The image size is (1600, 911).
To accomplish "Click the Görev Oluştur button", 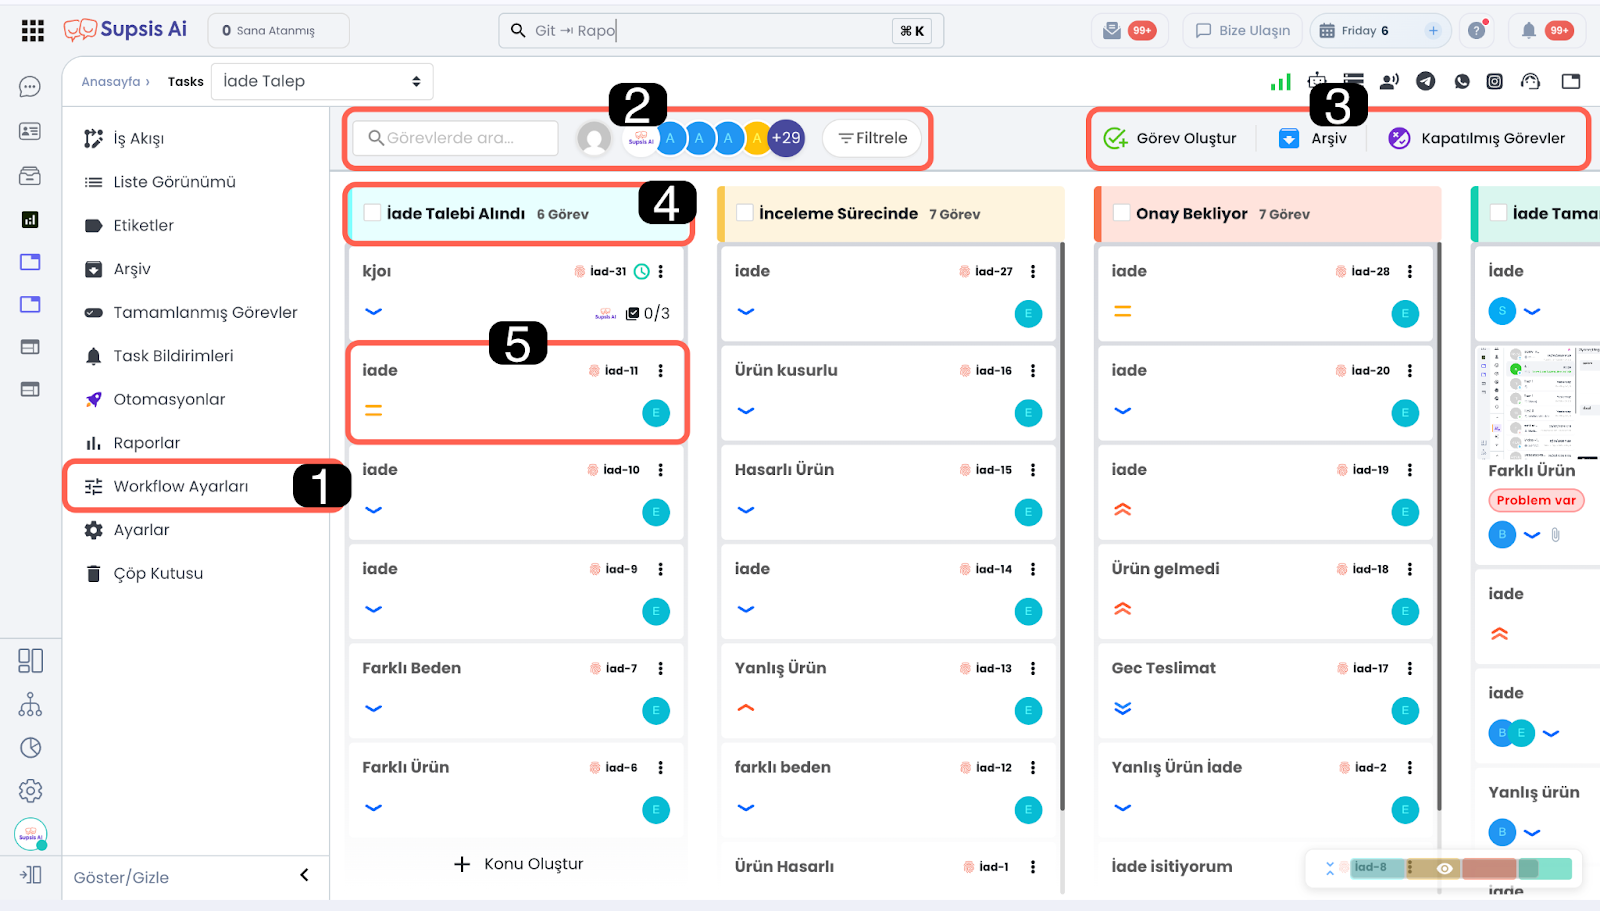I will click(x=1170, y=139).
